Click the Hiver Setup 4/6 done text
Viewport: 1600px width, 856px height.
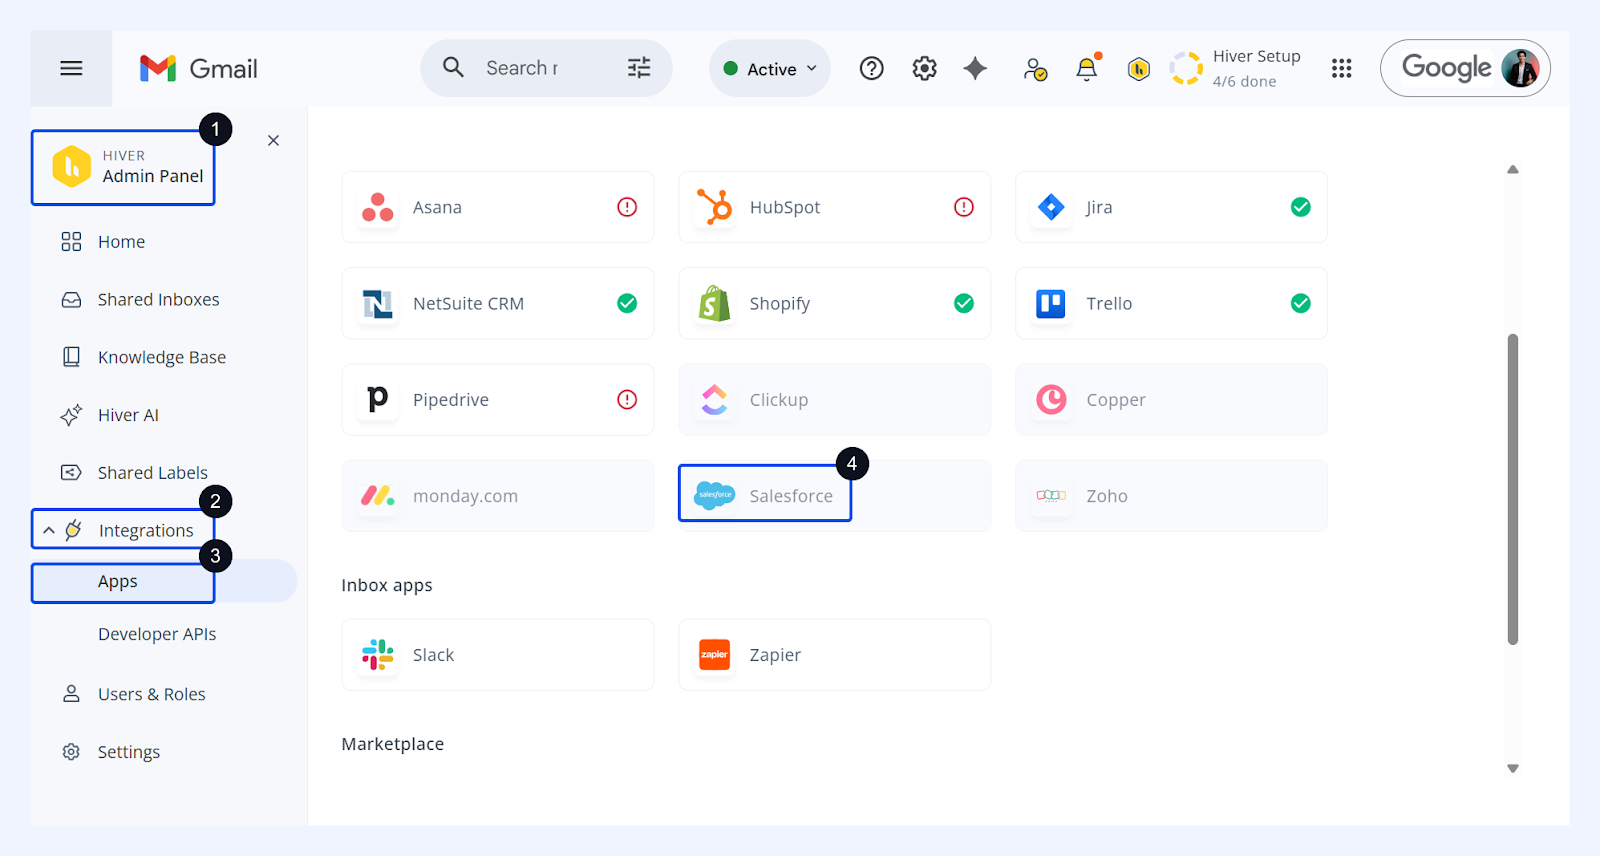pos(1244,82)
